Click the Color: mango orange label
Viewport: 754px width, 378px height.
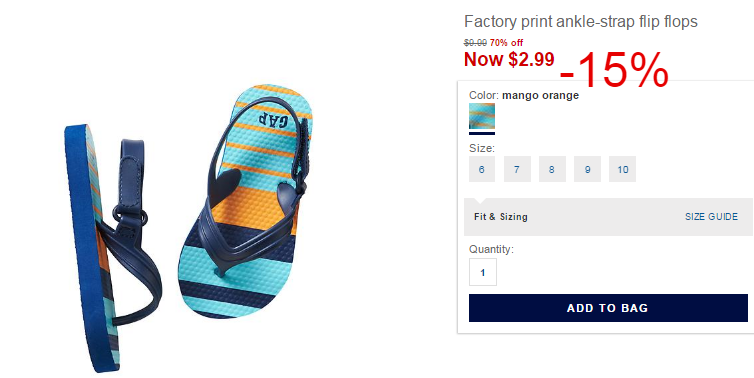coord(524,95)
